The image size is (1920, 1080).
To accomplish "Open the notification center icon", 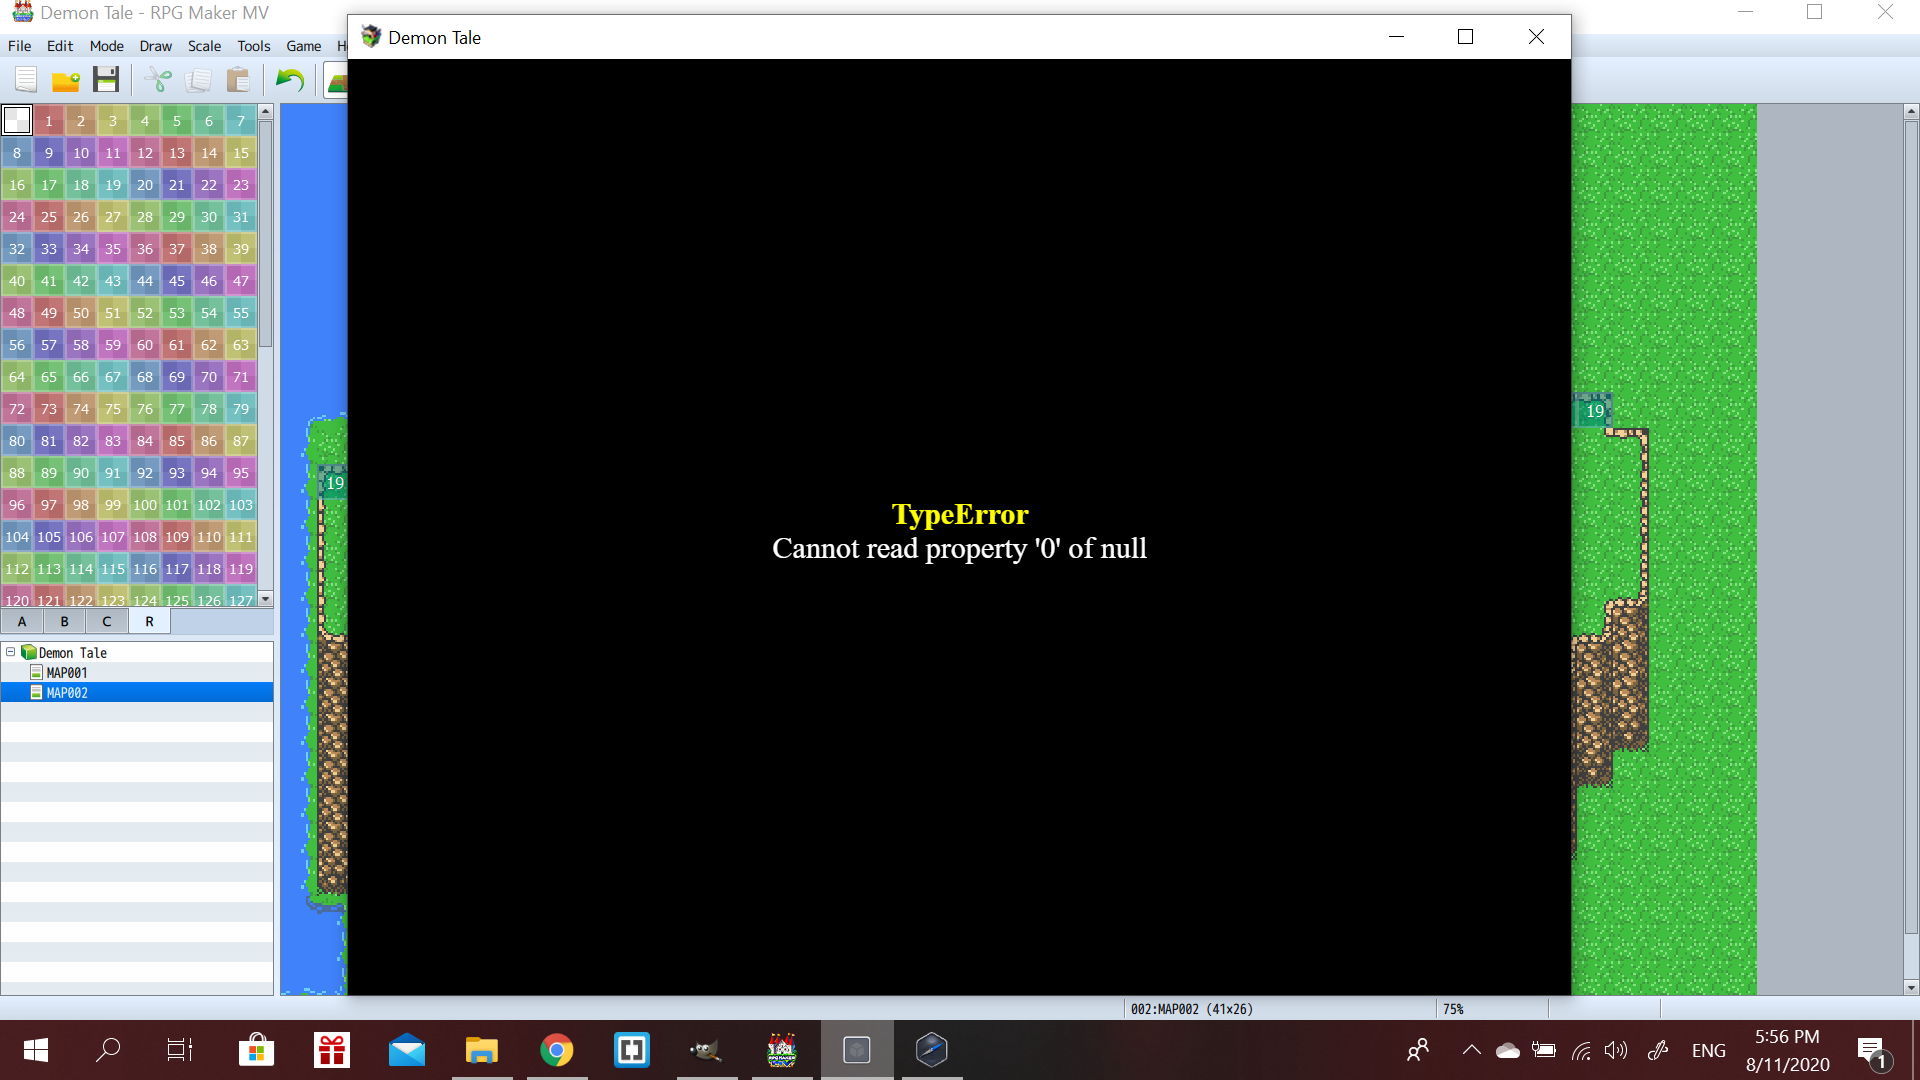I will click(x=1874, y=1051).
